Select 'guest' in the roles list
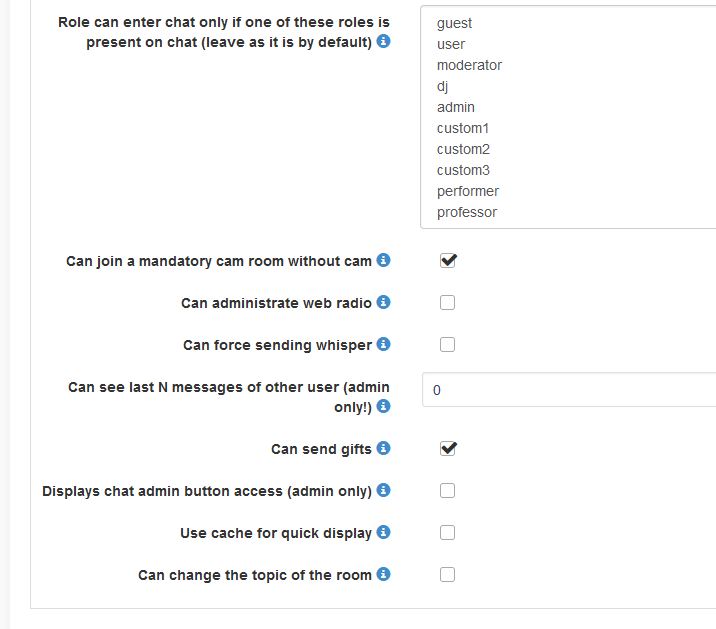 [x=454, y=23]
